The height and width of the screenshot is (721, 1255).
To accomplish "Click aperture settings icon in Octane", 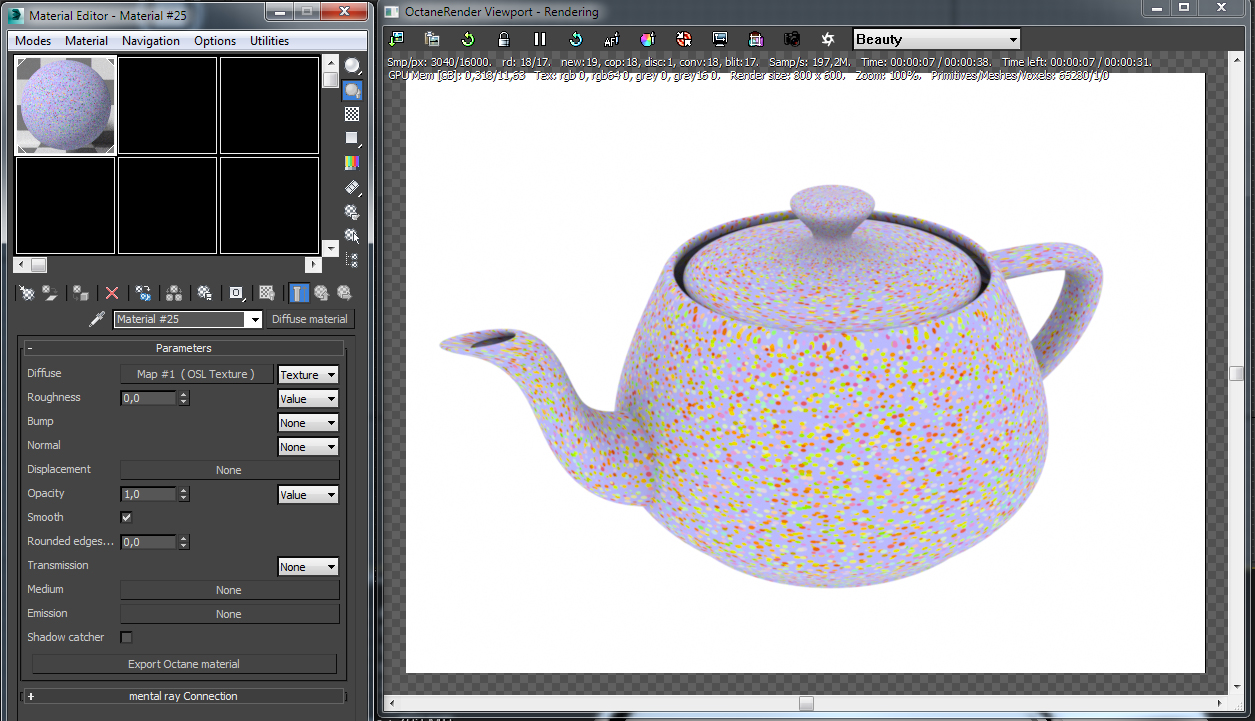I will [x=828, y=39].
